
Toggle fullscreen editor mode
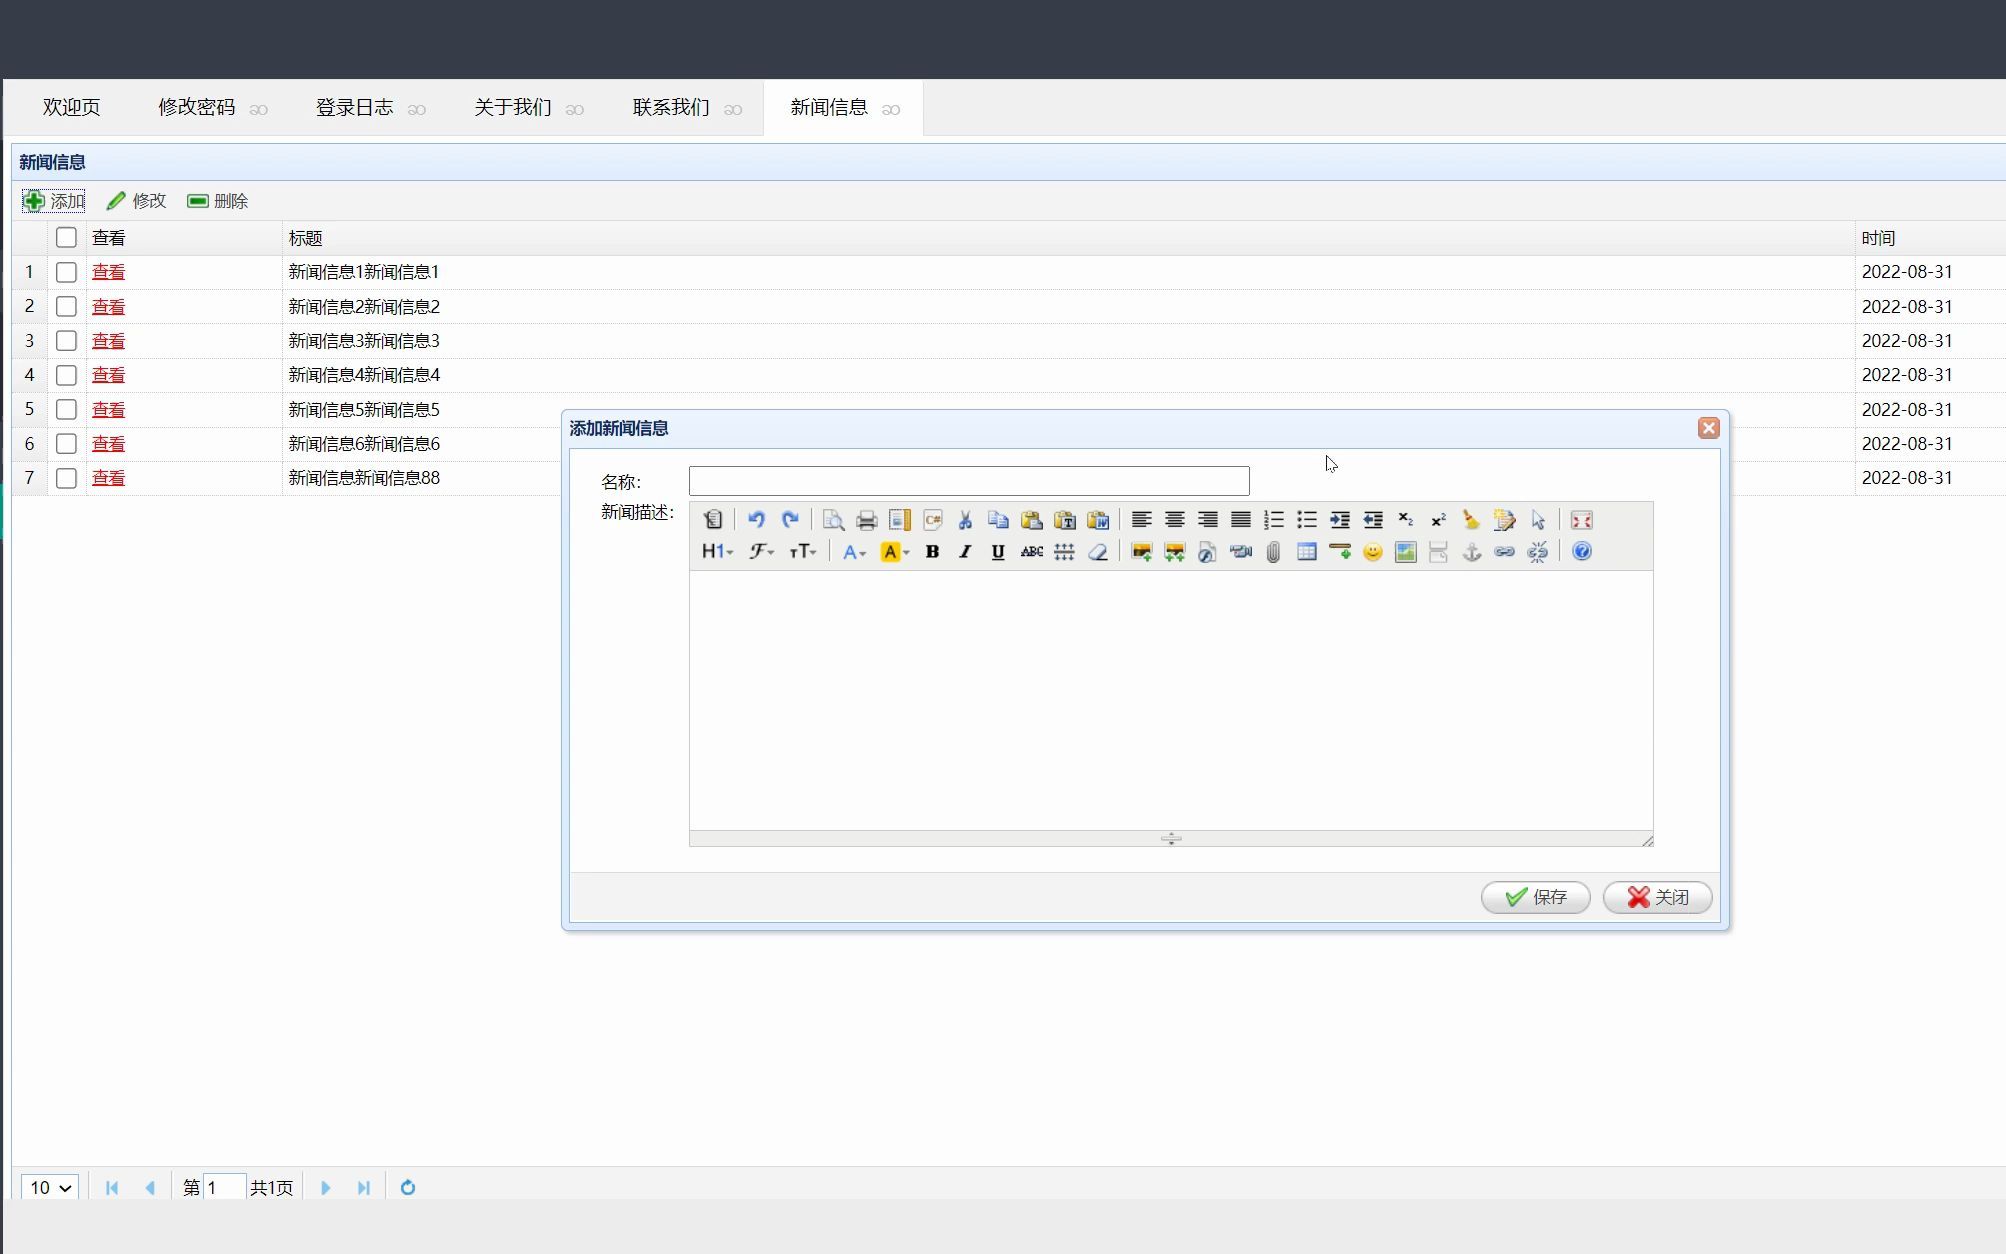pyautogui.click(x=1581, y=520)
